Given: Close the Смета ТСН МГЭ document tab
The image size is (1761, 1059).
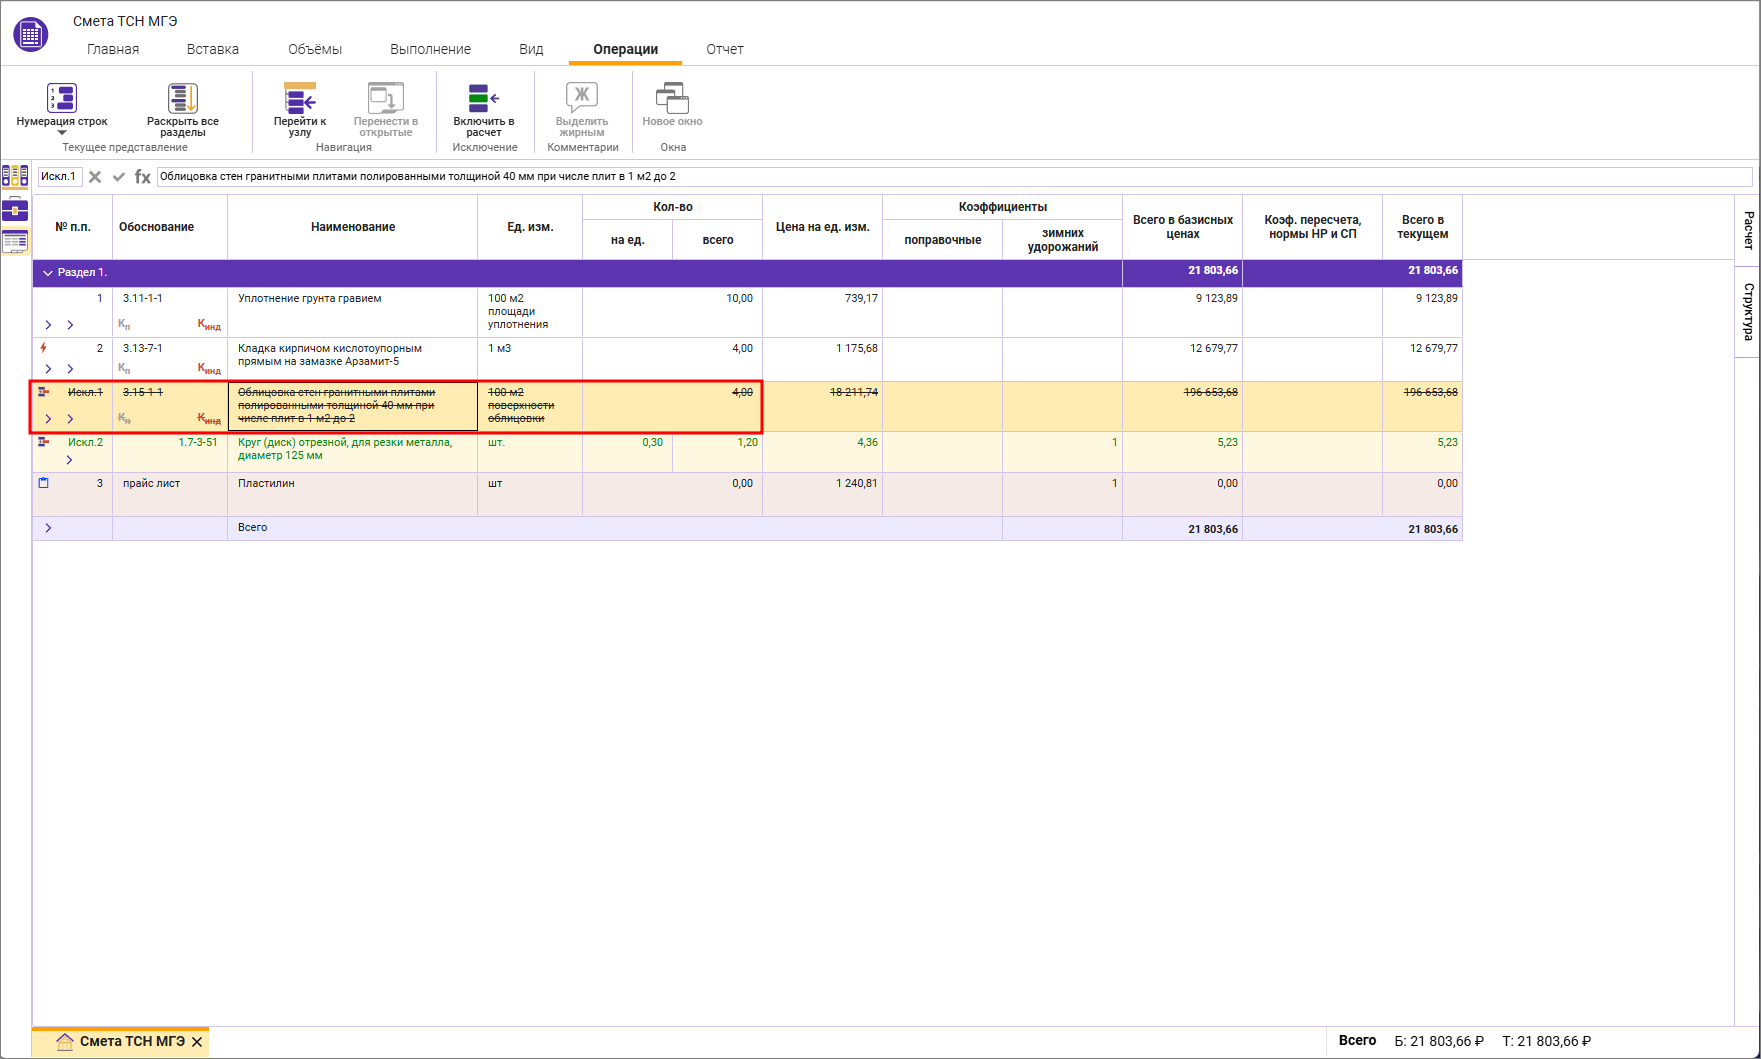Looking at the screenshot, I should [197, 1042].
